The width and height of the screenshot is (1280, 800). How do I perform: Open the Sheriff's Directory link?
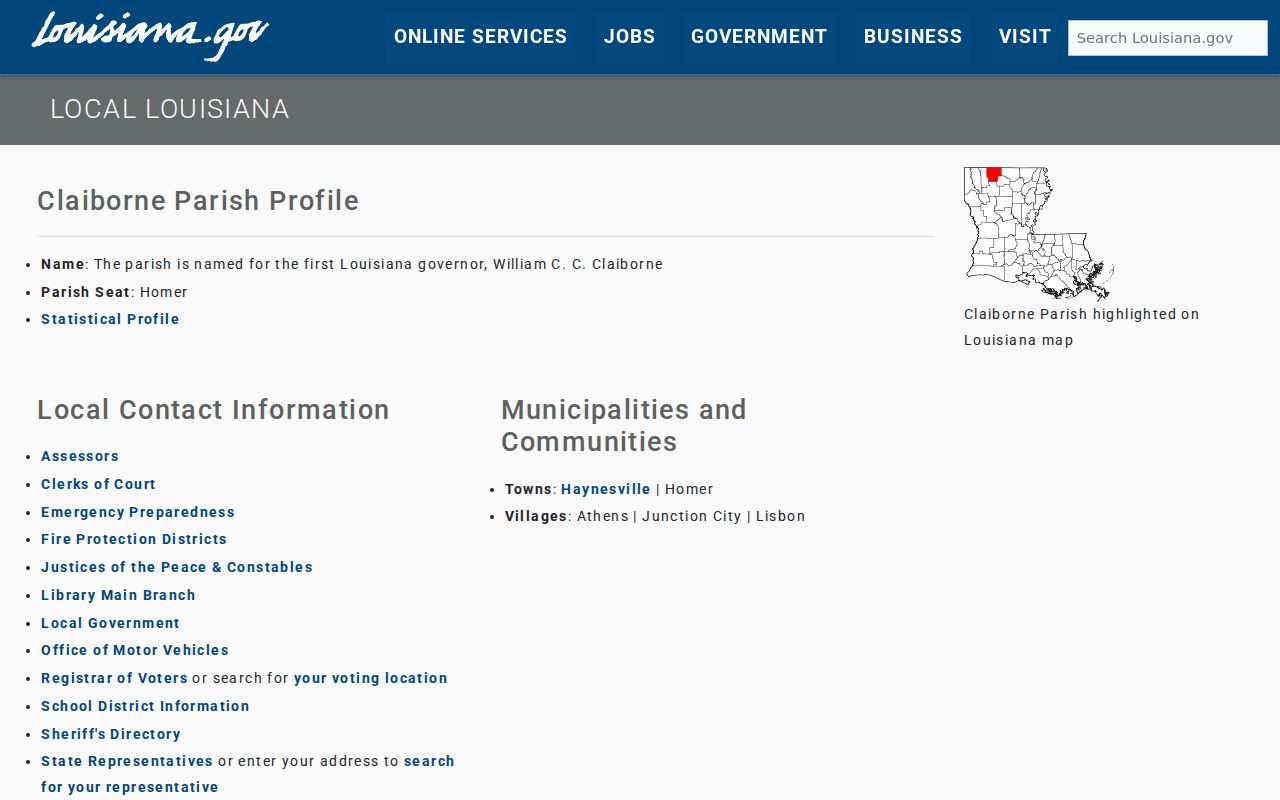[x=111, y=734]
